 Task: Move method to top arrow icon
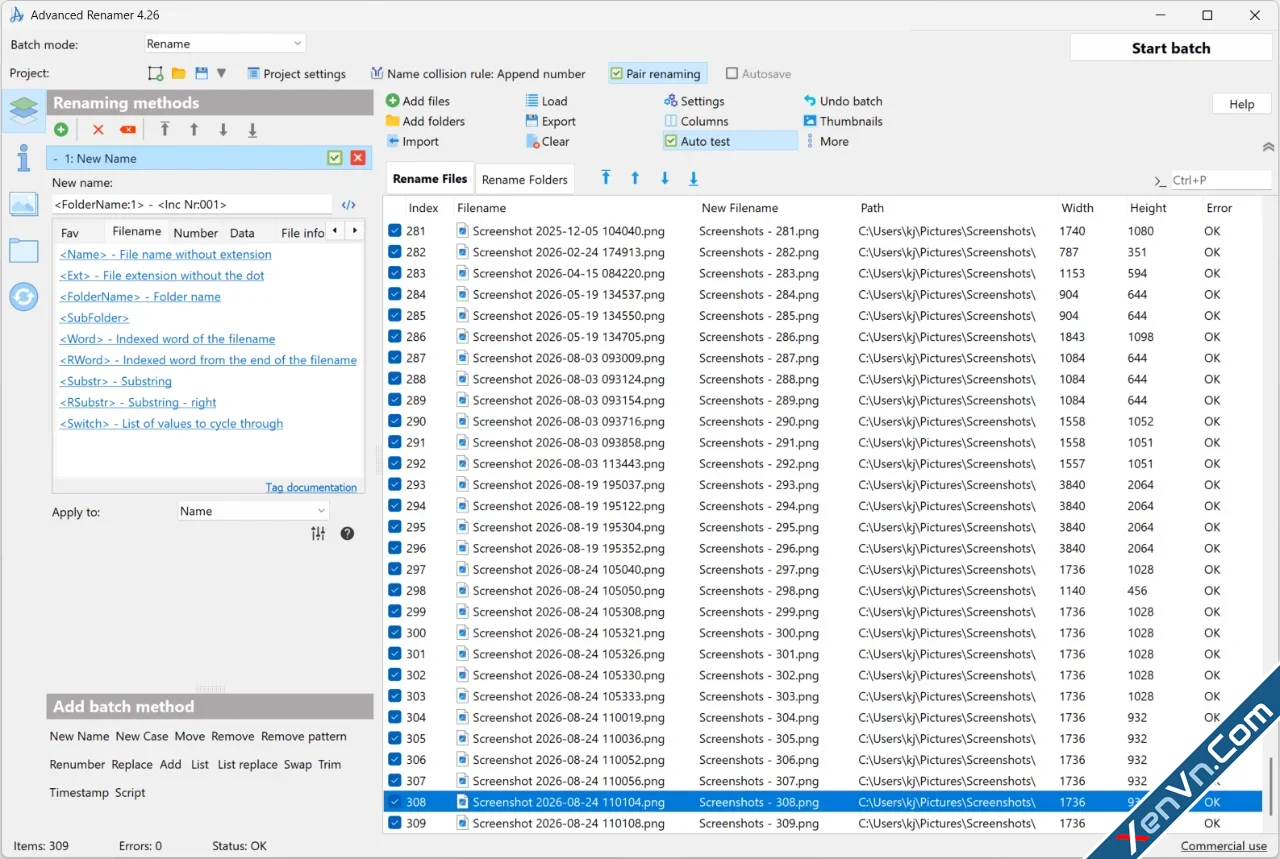(165, 130)
